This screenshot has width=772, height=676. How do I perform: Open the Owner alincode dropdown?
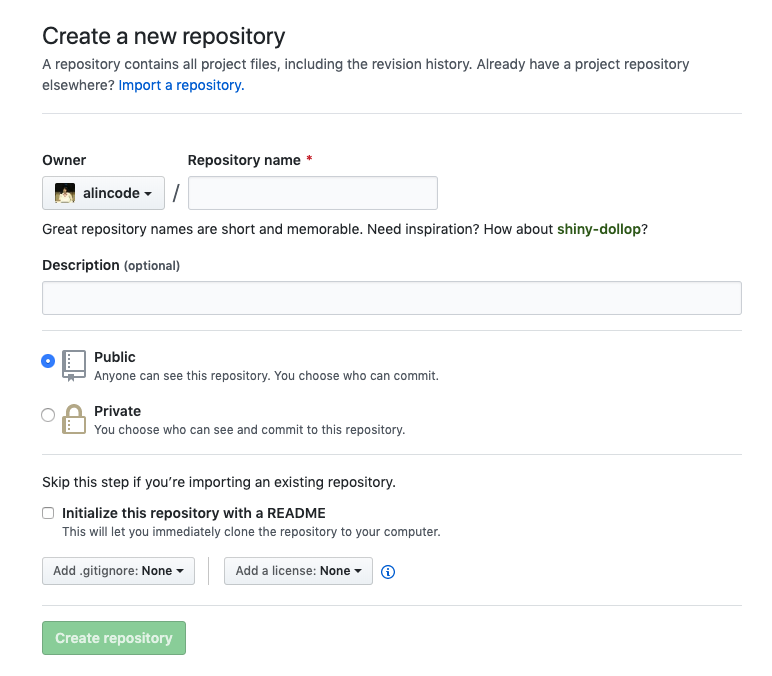[x=103, y=193]
